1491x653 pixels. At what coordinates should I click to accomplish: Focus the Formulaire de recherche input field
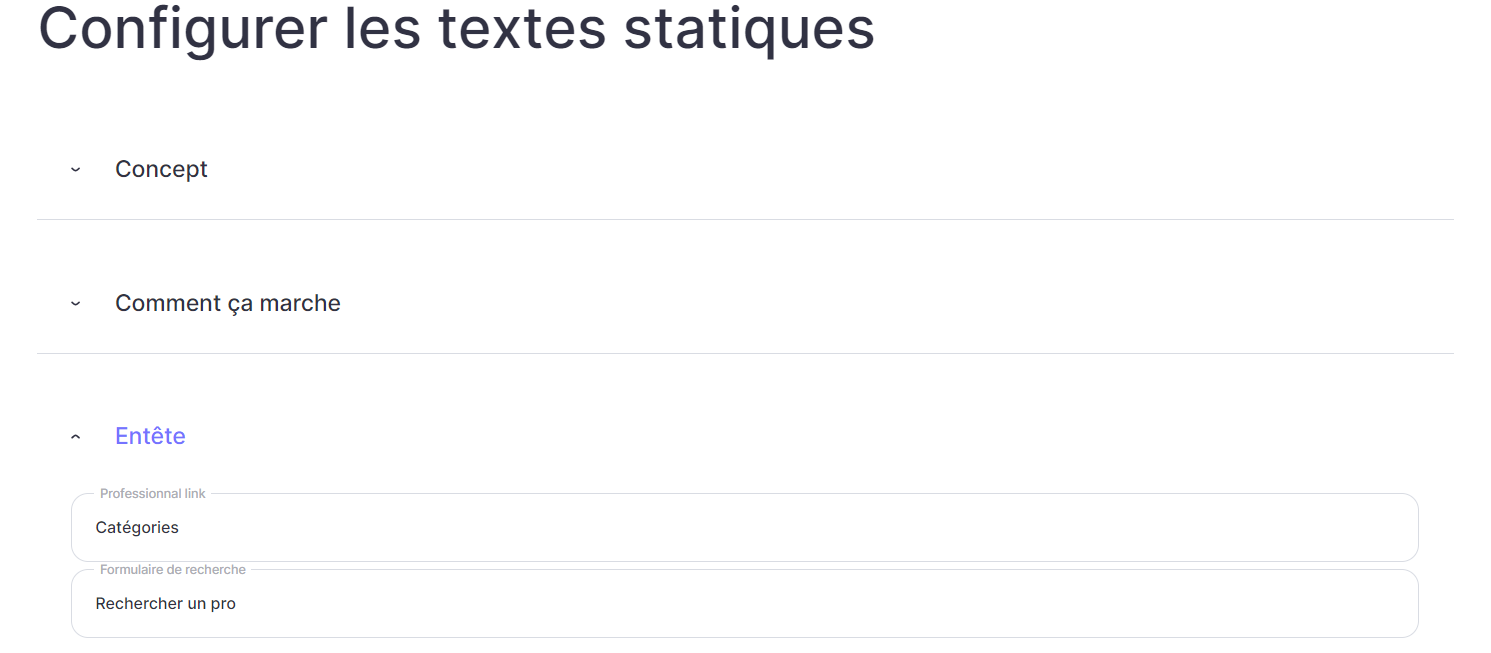[745, 603]
